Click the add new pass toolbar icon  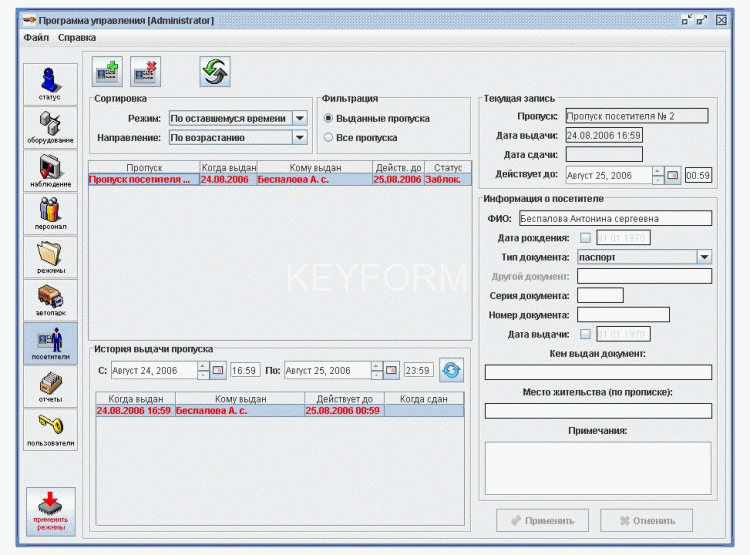(107, 72)
